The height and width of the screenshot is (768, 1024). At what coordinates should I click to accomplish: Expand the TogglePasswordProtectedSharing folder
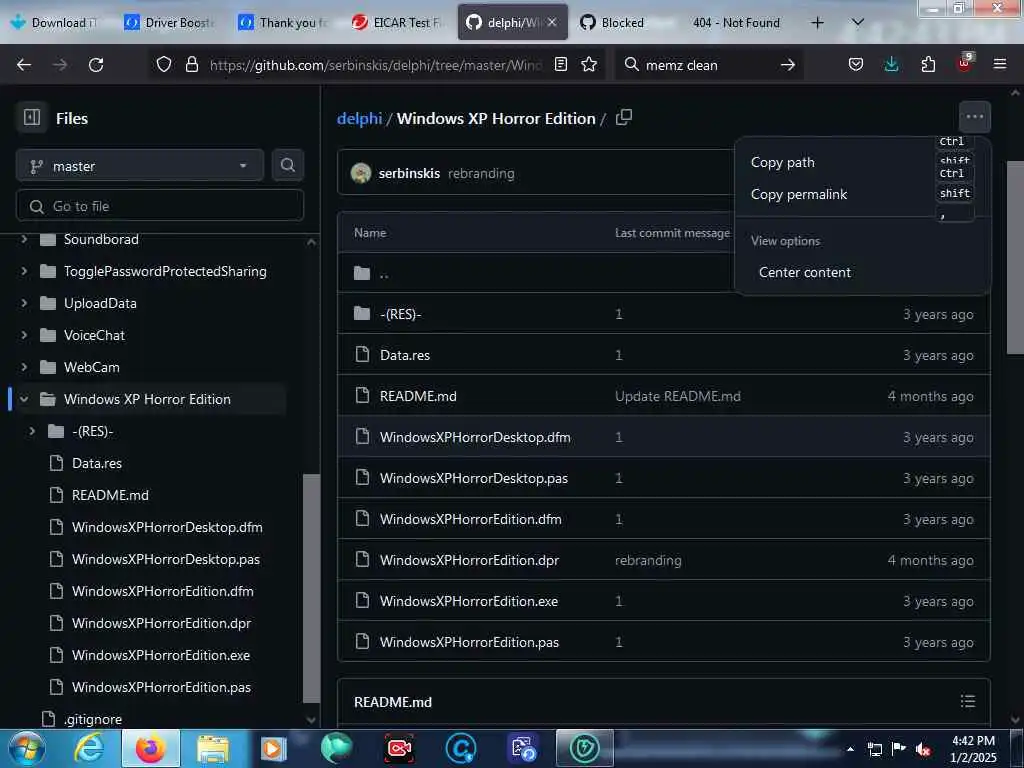click(24, 270)
